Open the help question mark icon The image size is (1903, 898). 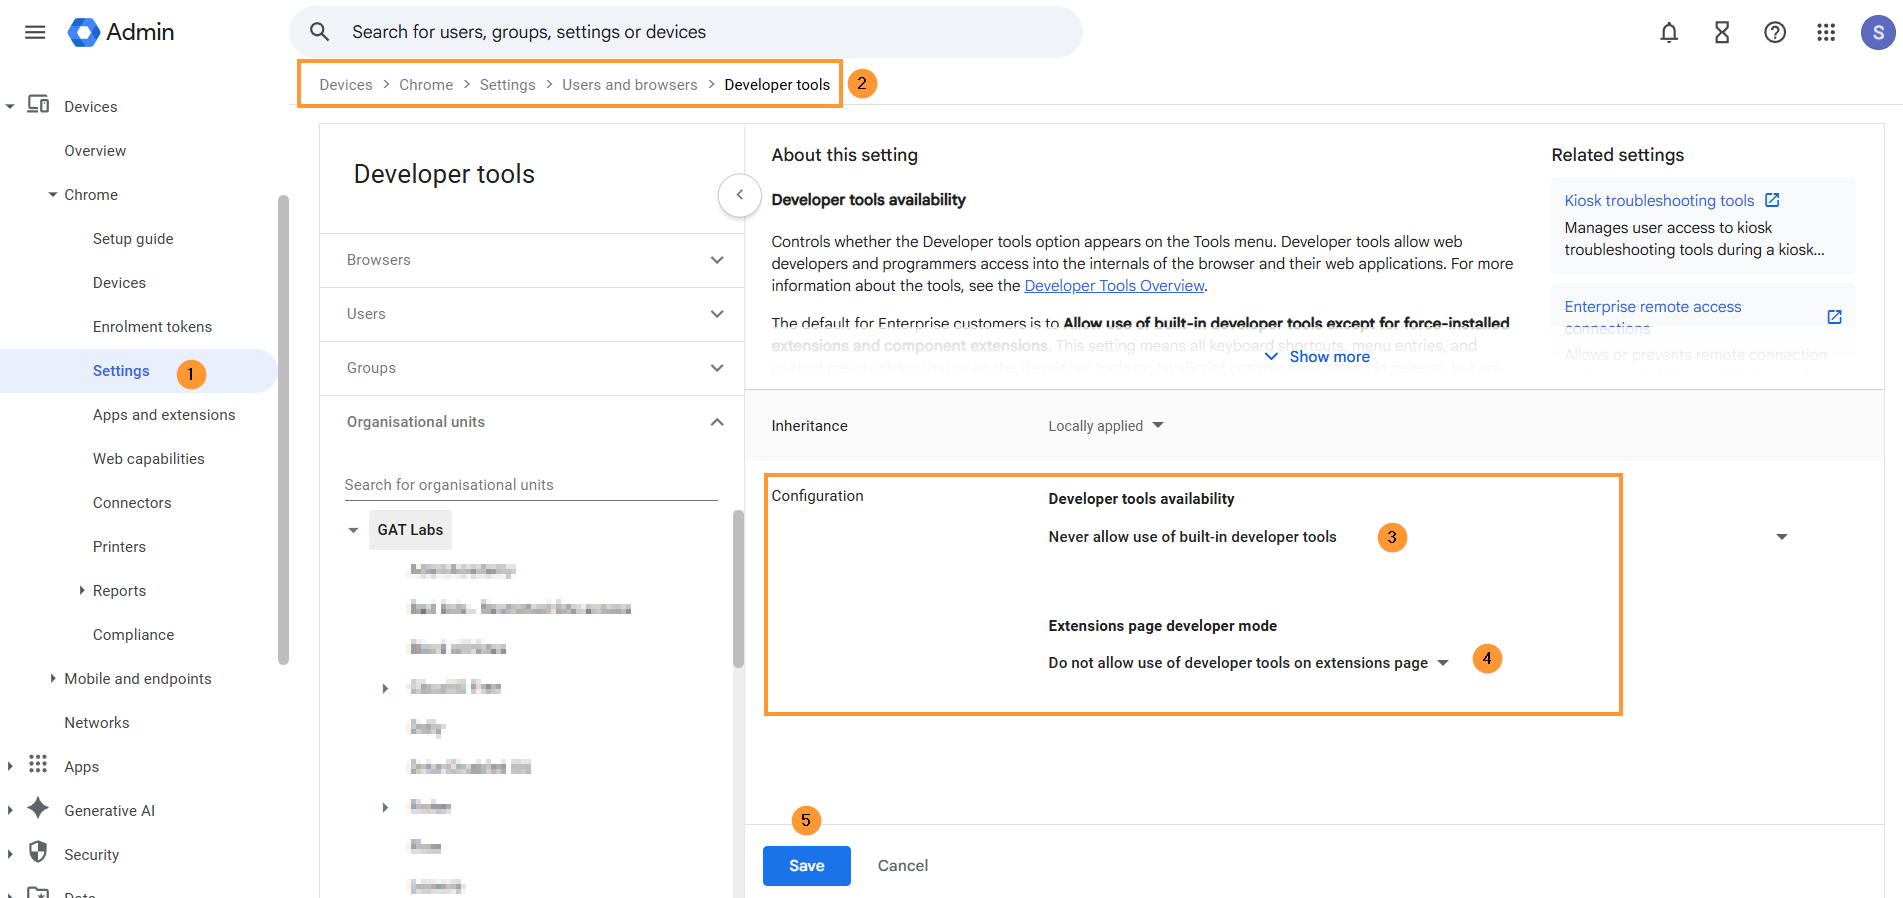click(1774, 33)
